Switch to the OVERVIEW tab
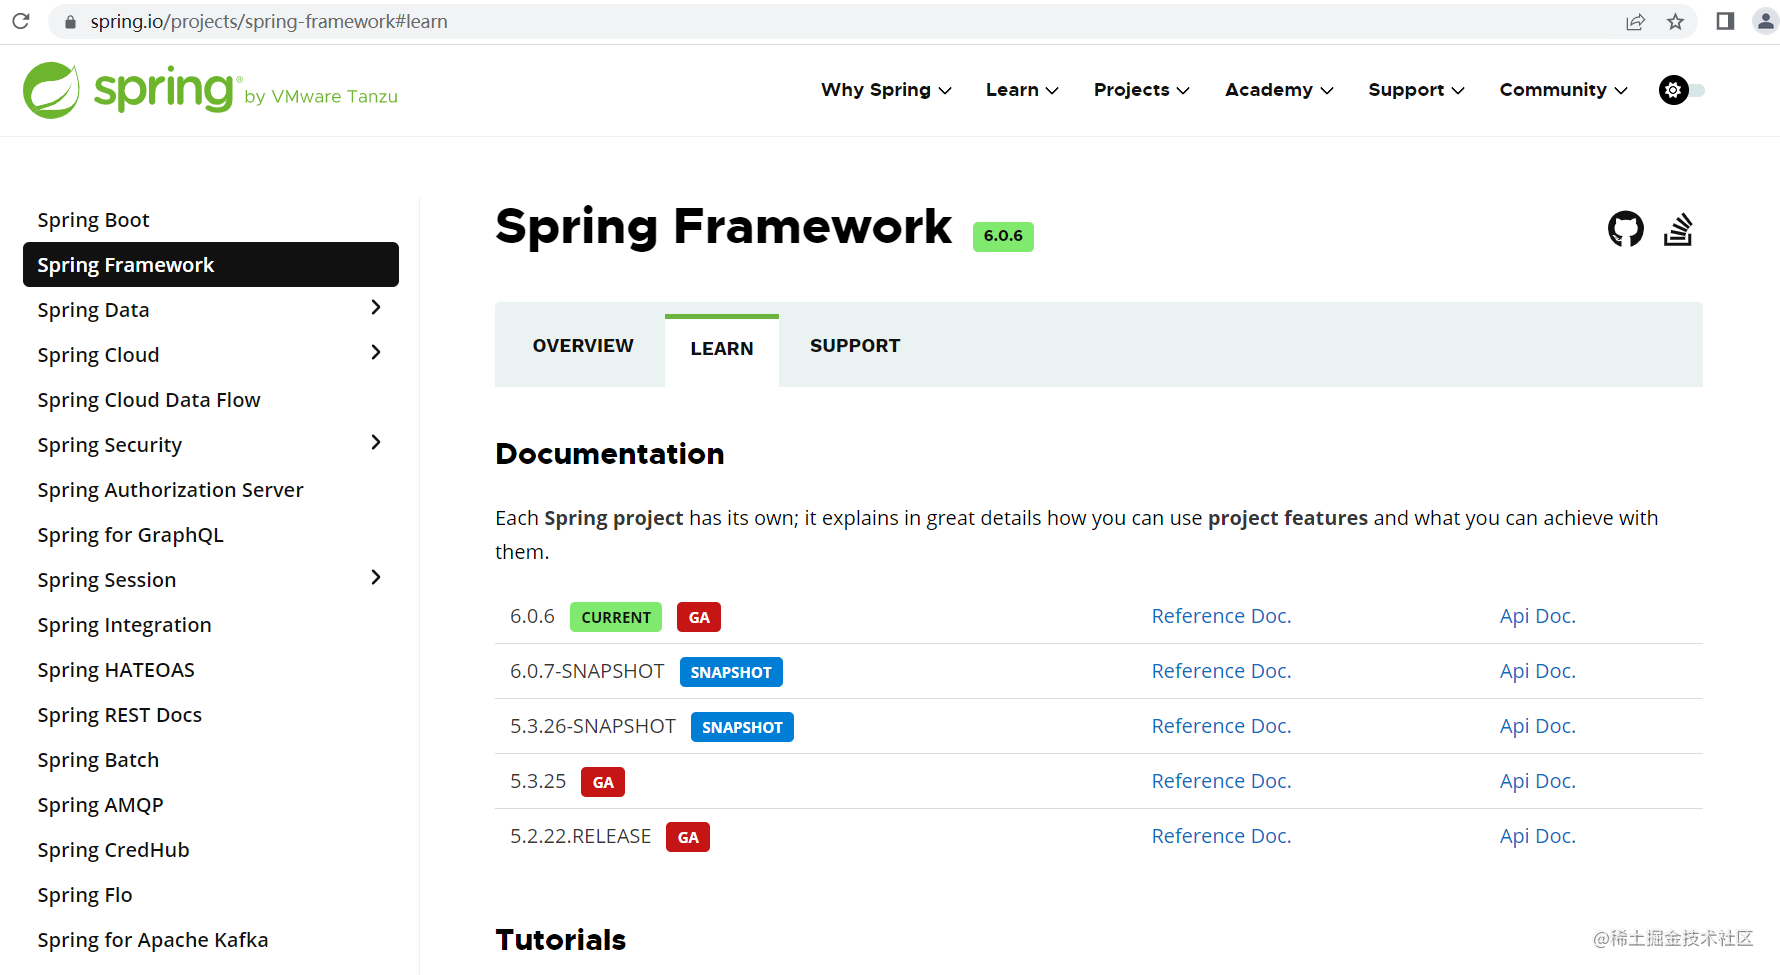The height and width of the screenshot is (975, 1780). point(583,346)
